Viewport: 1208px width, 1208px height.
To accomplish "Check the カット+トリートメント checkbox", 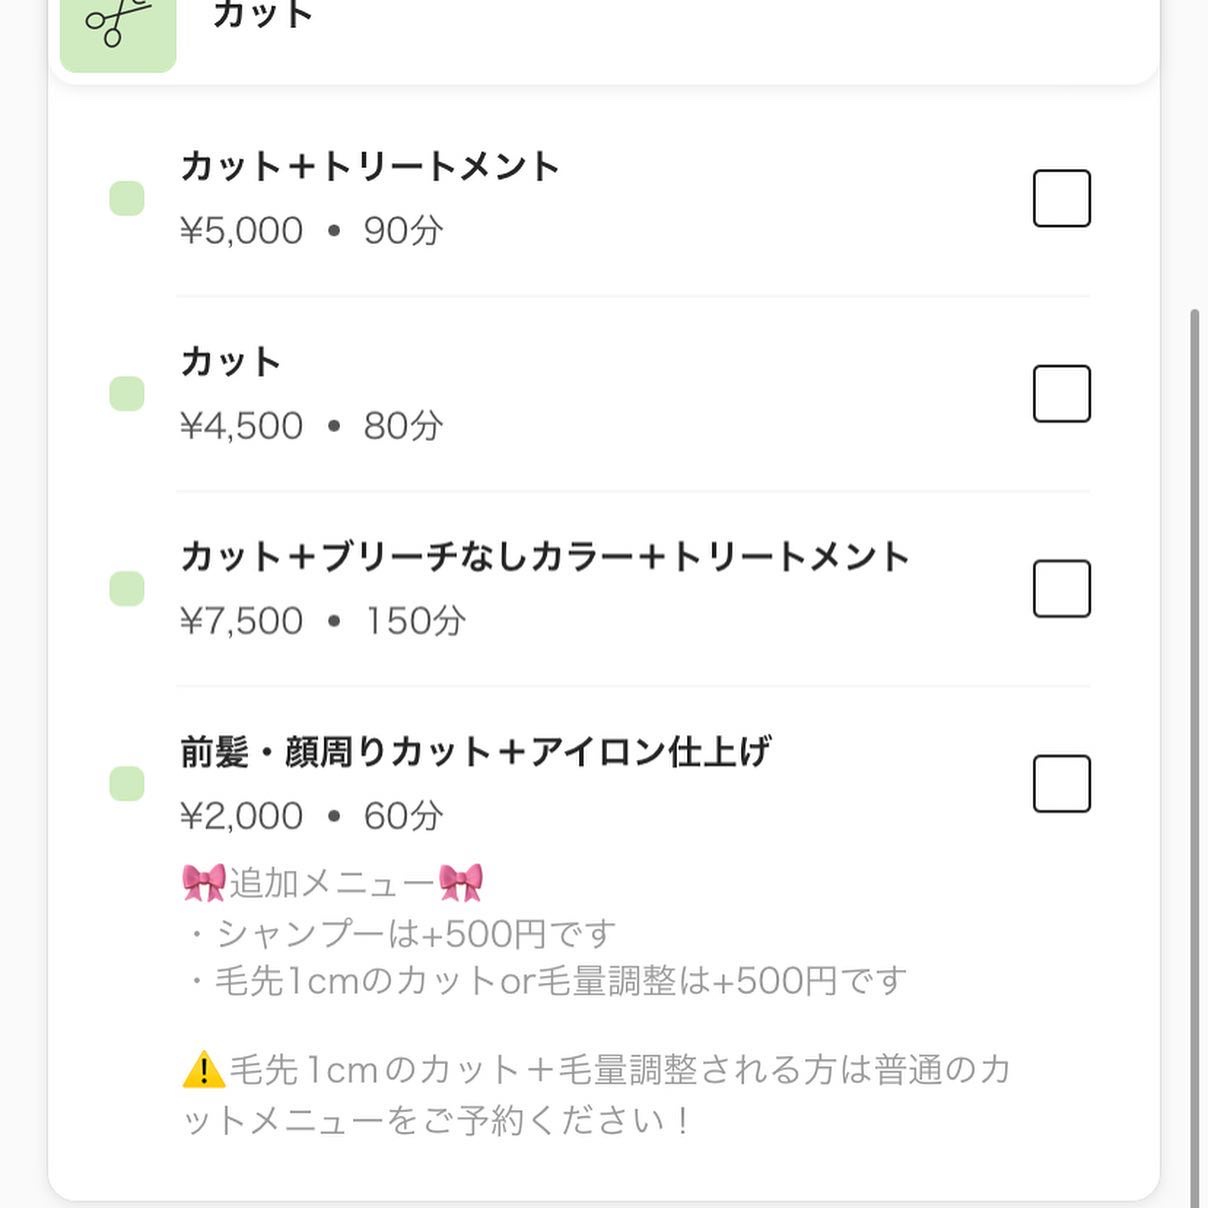I will [x=1061, y=199].
